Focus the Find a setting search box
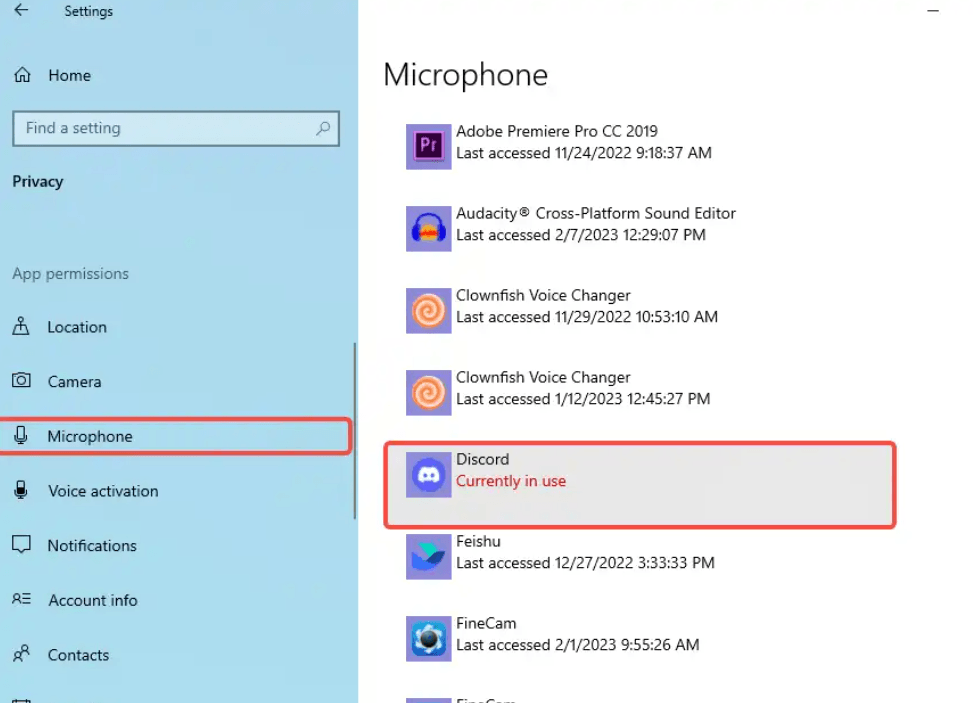The image size is (973, 703). [176, 128]
